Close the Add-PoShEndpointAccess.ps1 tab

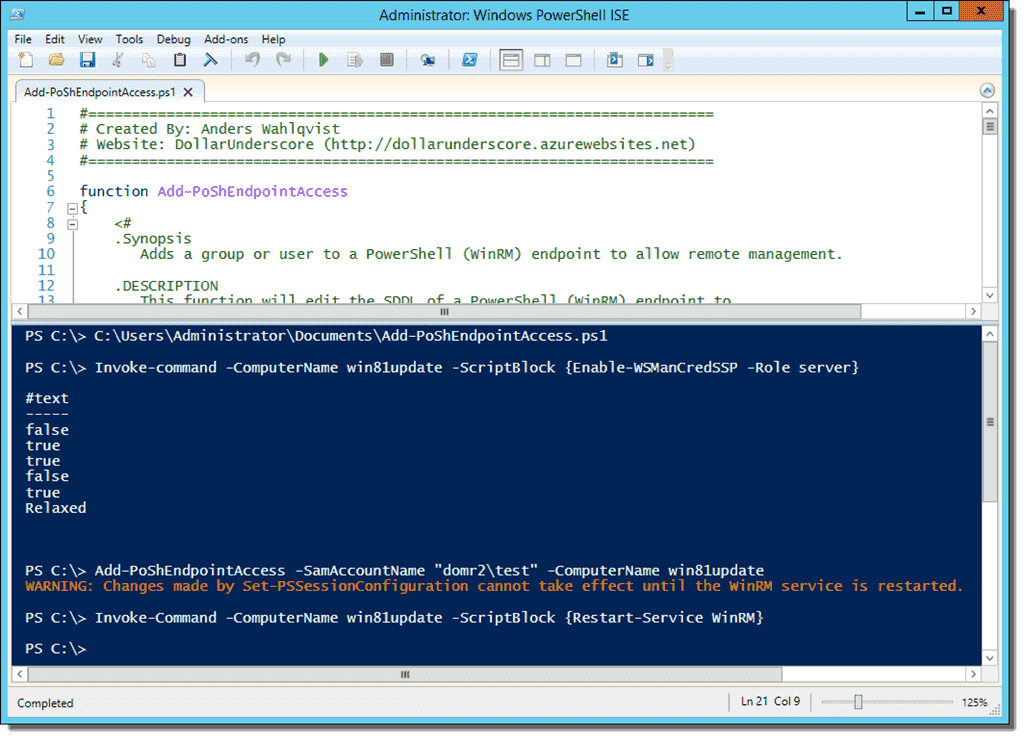pyautogui.click(x=187, y=89)
